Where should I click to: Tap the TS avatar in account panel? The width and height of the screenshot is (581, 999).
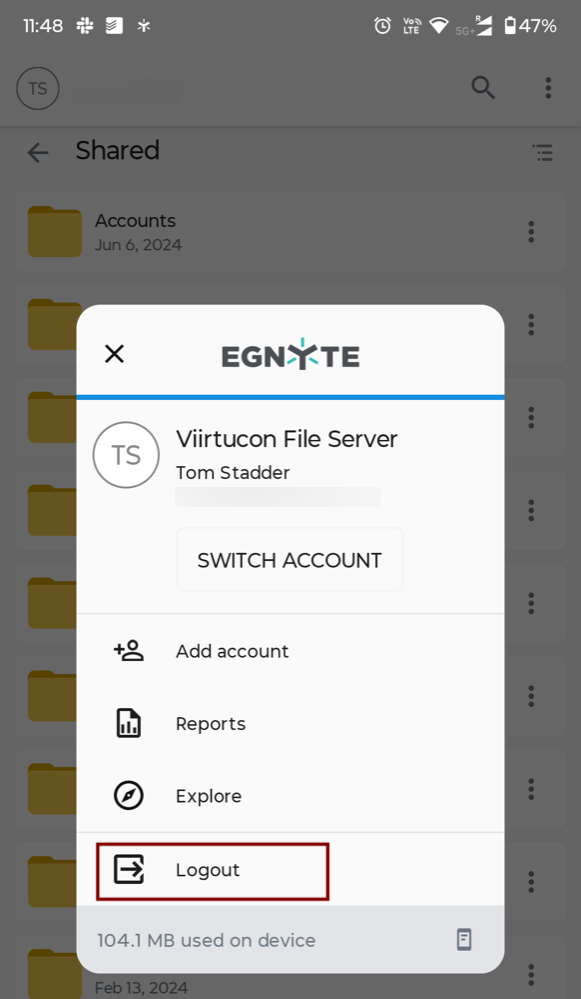[x=126, y=455]
